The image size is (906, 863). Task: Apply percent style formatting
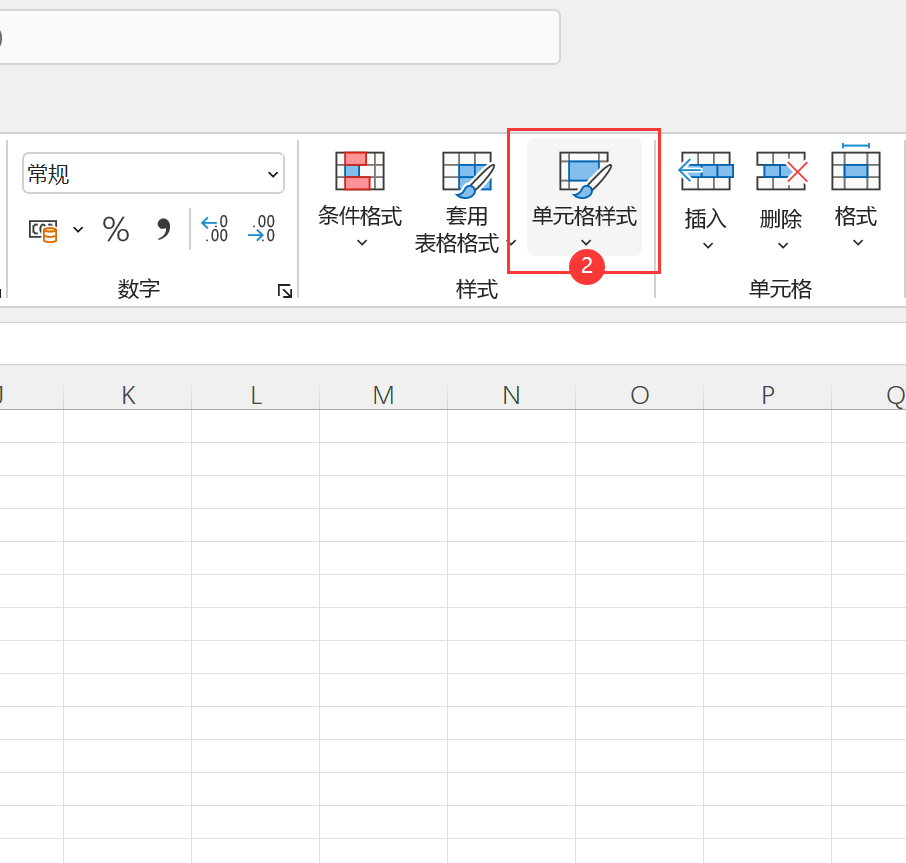point(116,229)
